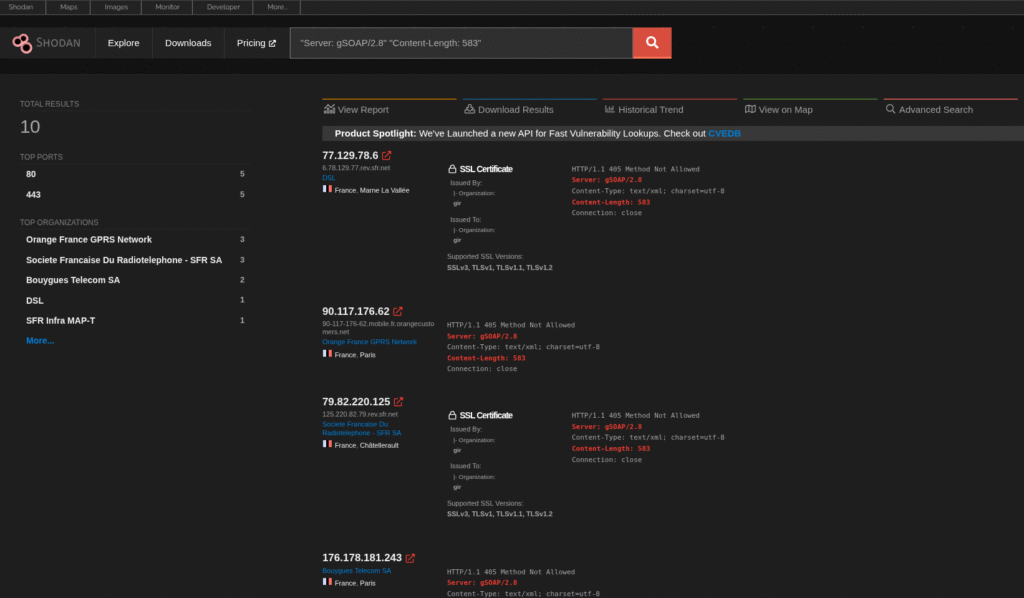1024x598 pixels.
Task: Click location text France, Marne La Vallée
Action: (372, 190)
